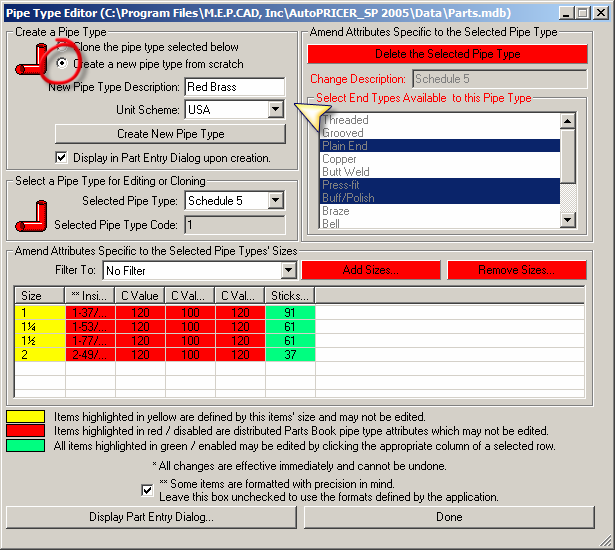Image resolution: width=615 pixels, height=550 pixels.
Task: Click the New Pipe Type Description field
Action: (x=234, y=88)
